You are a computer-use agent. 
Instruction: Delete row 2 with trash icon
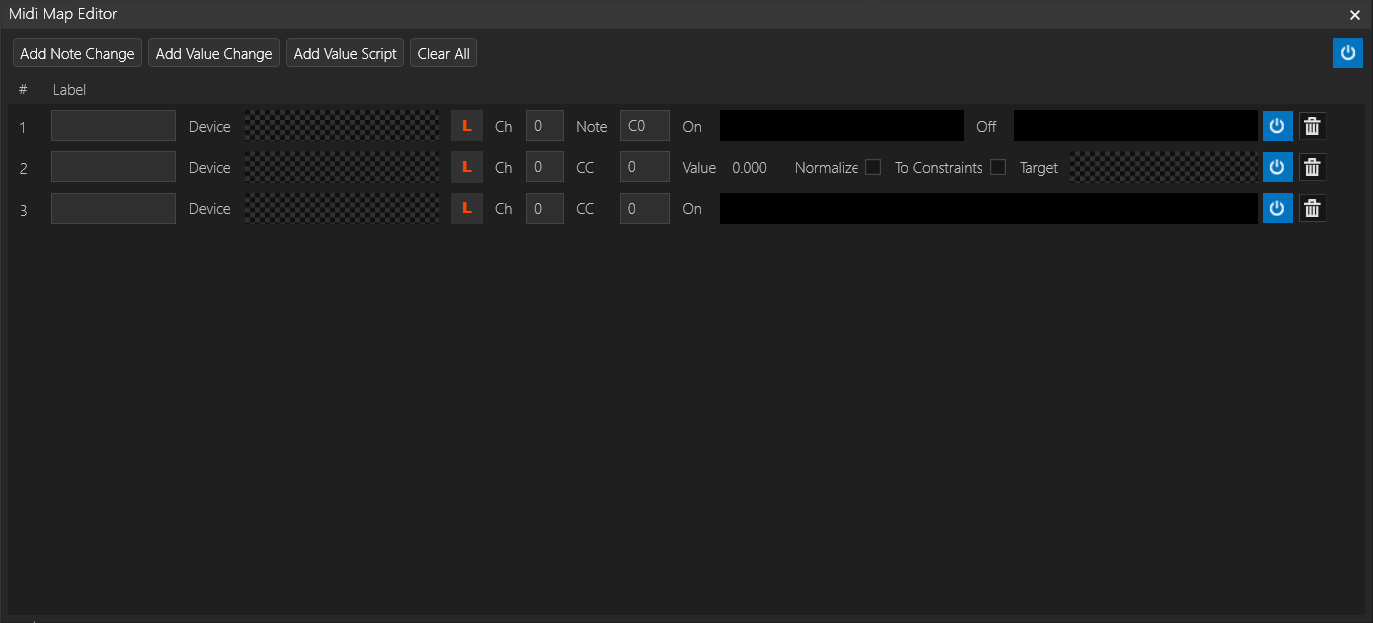click(x=1313, y=167)
